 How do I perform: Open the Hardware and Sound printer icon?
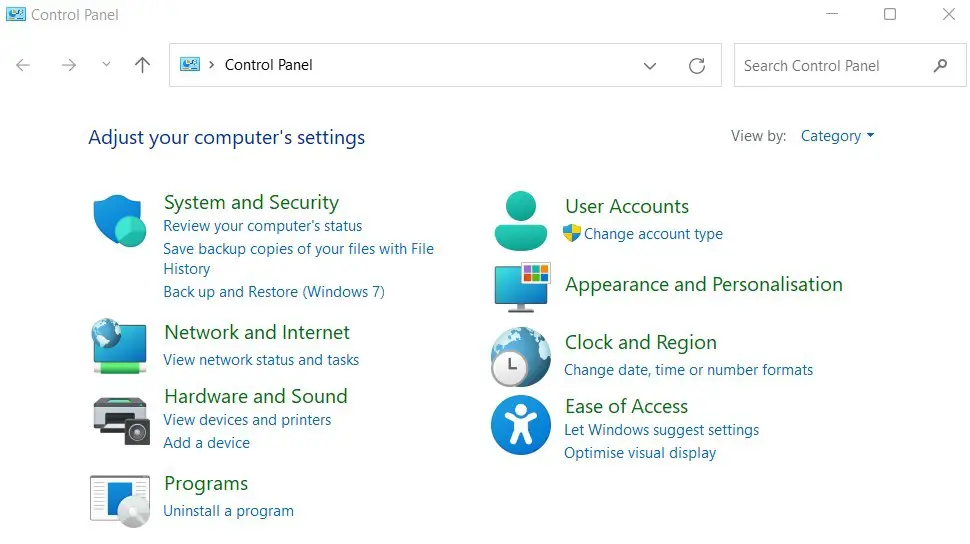(121, 421)
